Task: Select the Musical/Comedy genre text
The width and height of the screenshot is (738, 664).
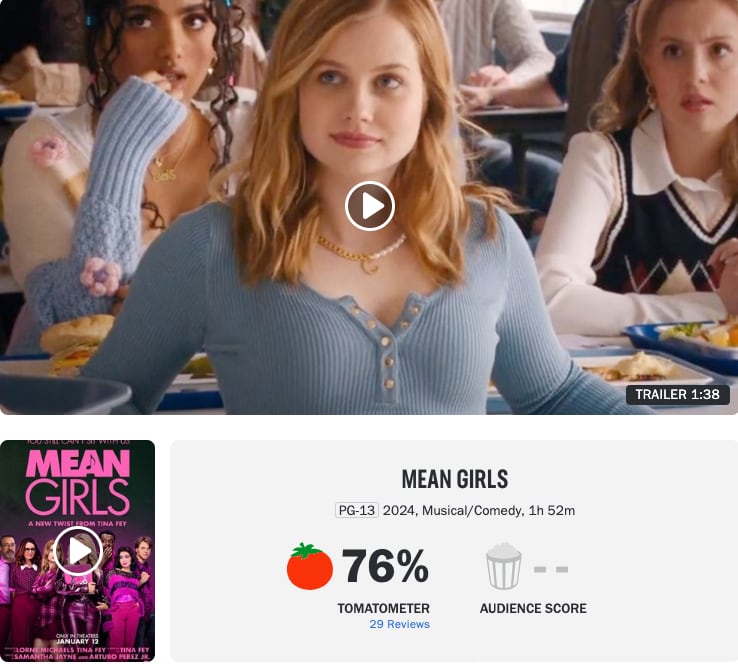Action: tap(472, 511)
